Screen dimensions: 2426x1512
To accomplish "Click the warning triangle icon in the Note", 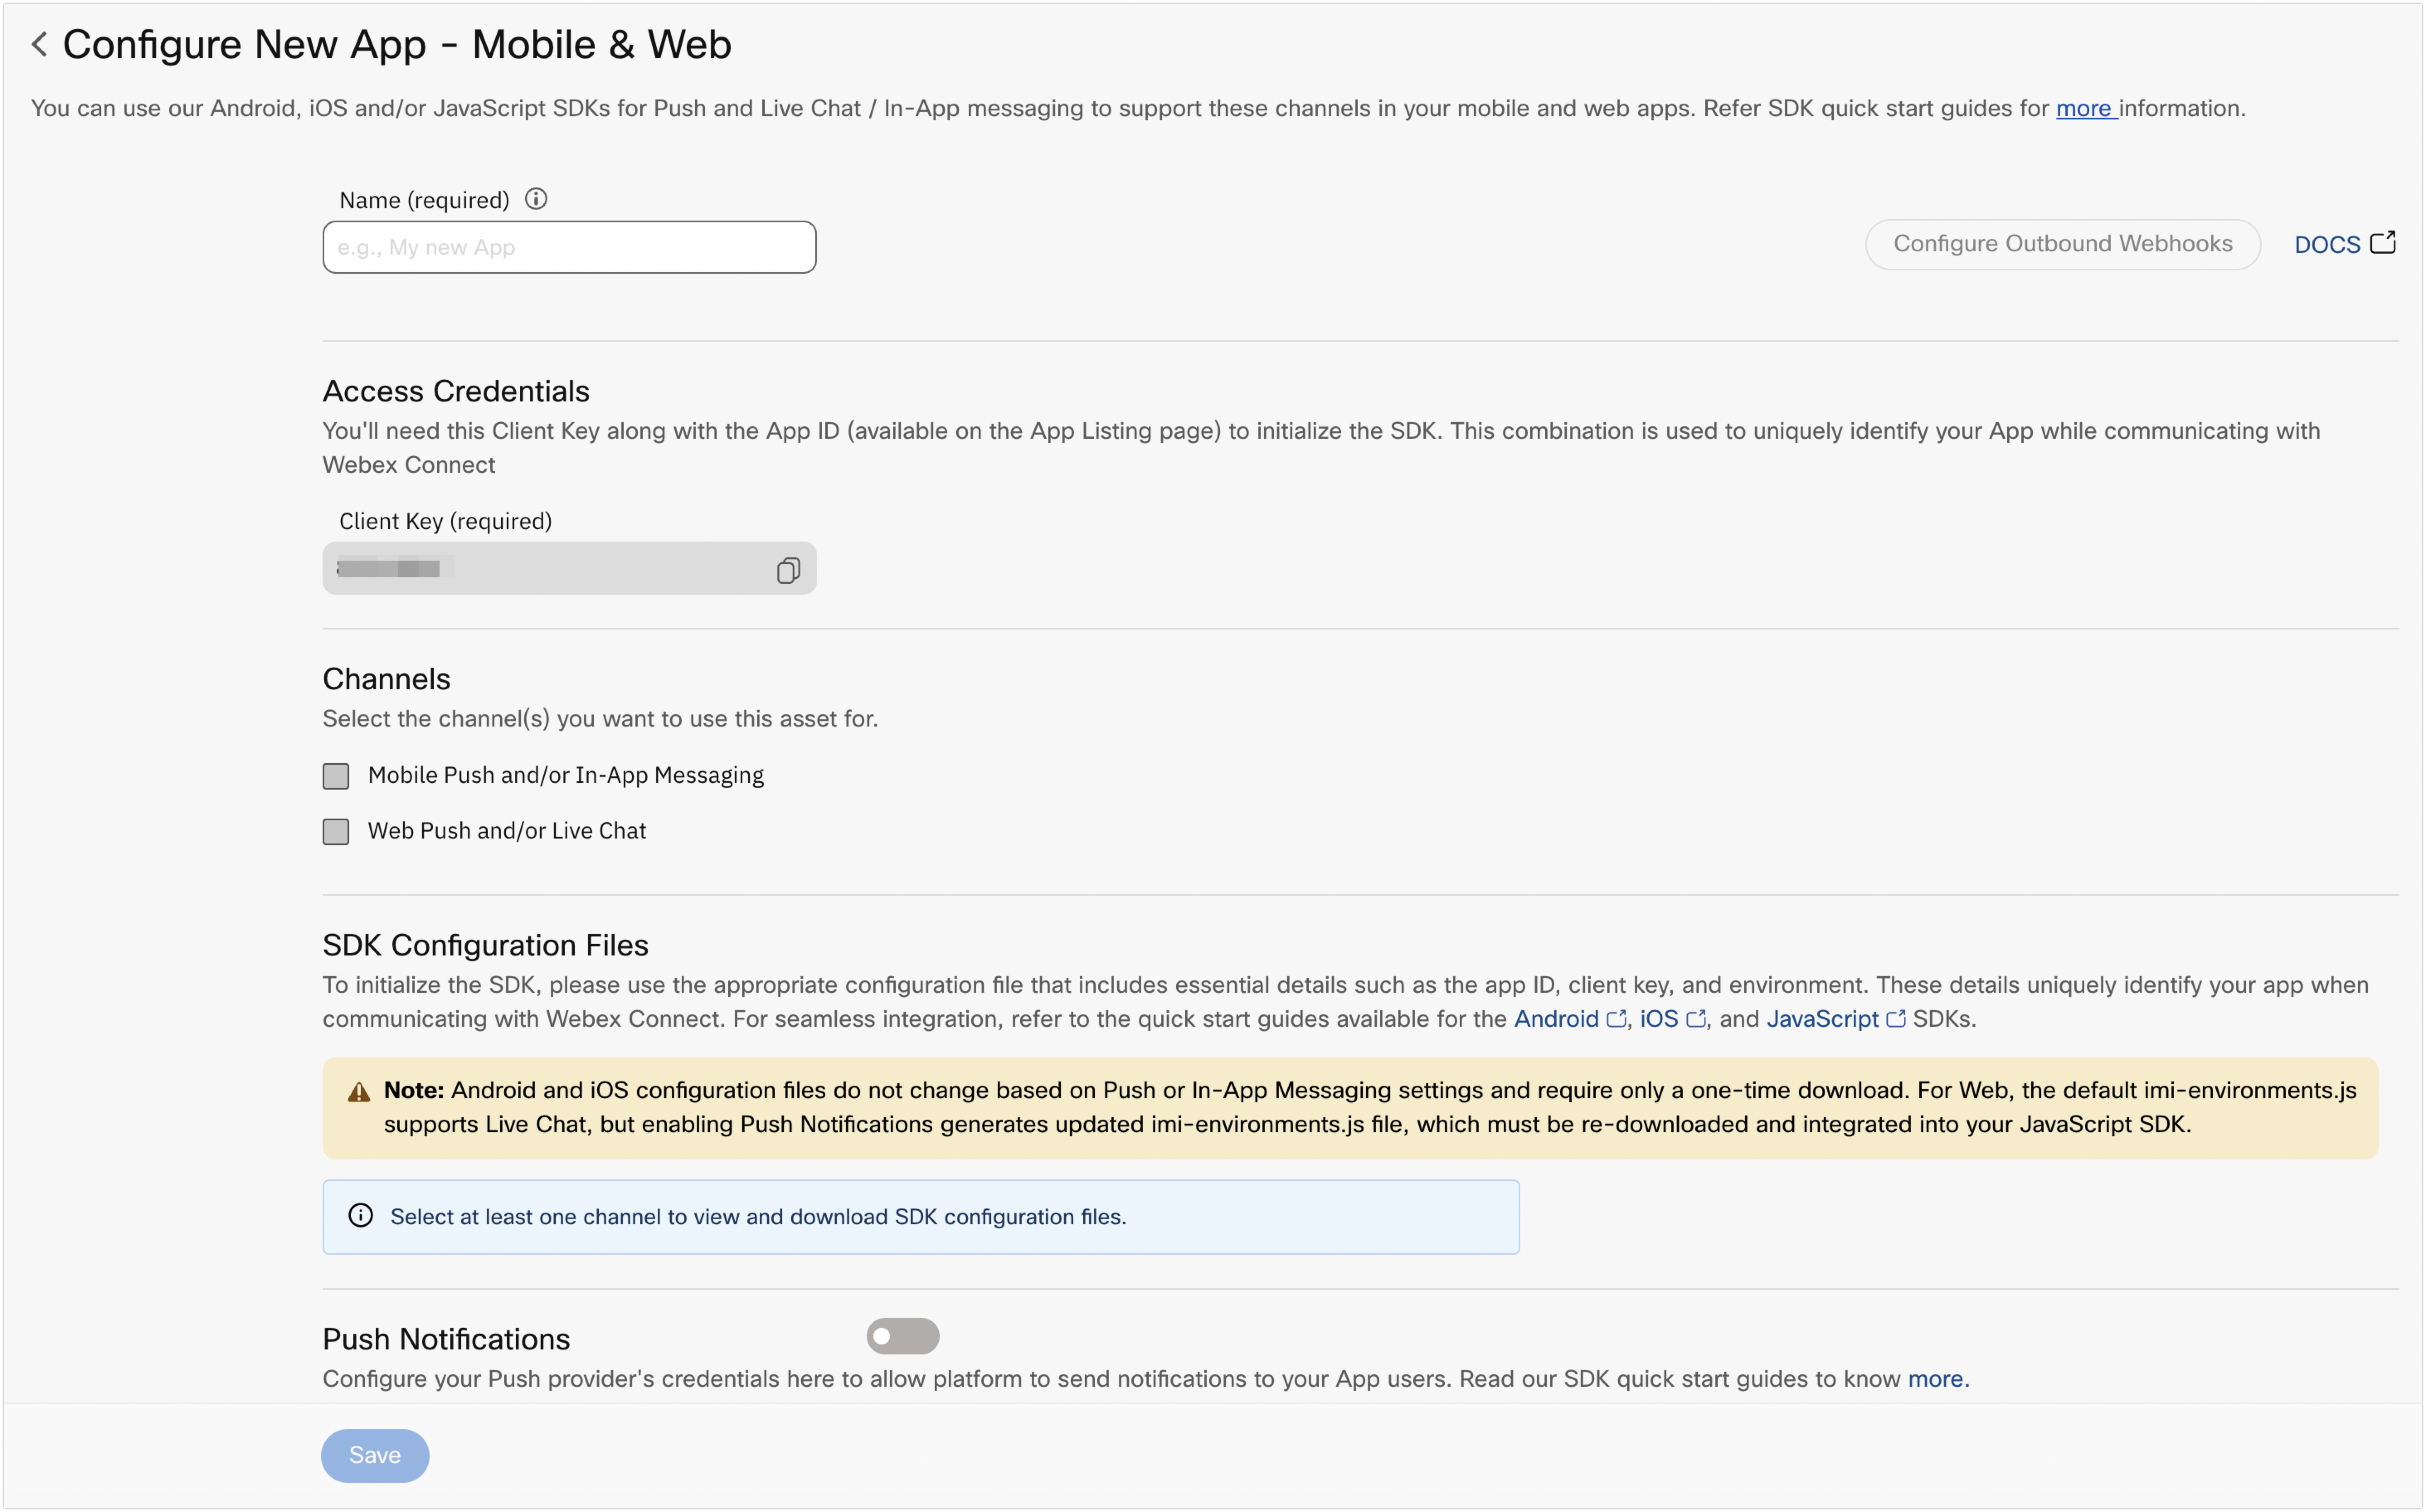I will tap(359, 1092).
